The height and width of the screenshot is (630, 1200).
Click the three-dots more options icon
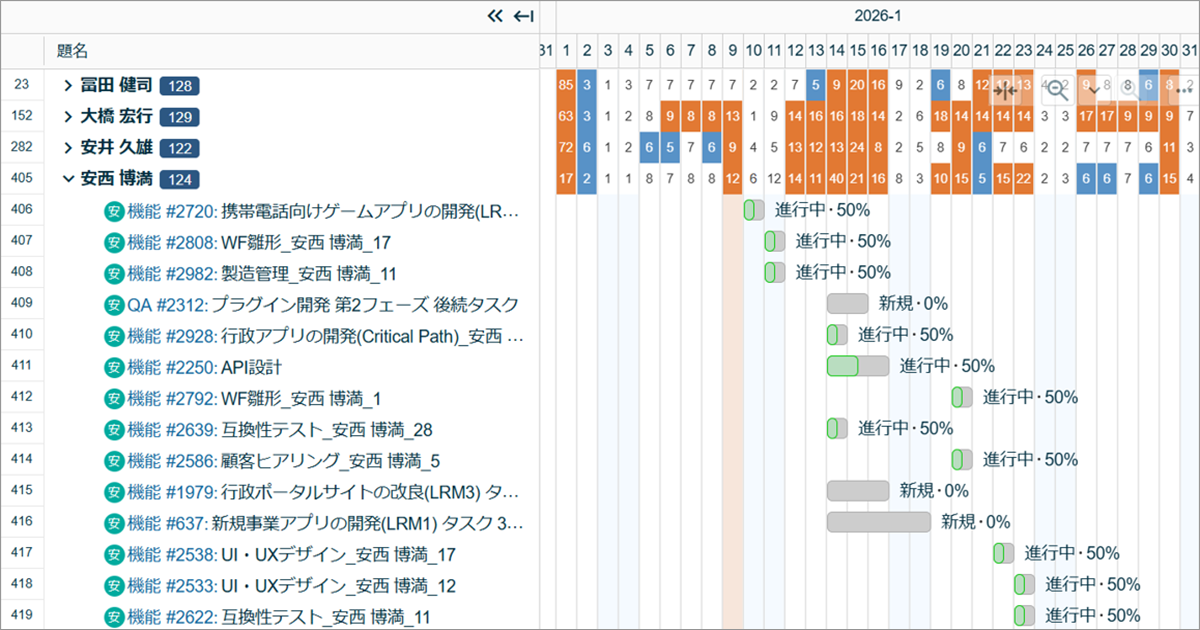point(1184,90)
